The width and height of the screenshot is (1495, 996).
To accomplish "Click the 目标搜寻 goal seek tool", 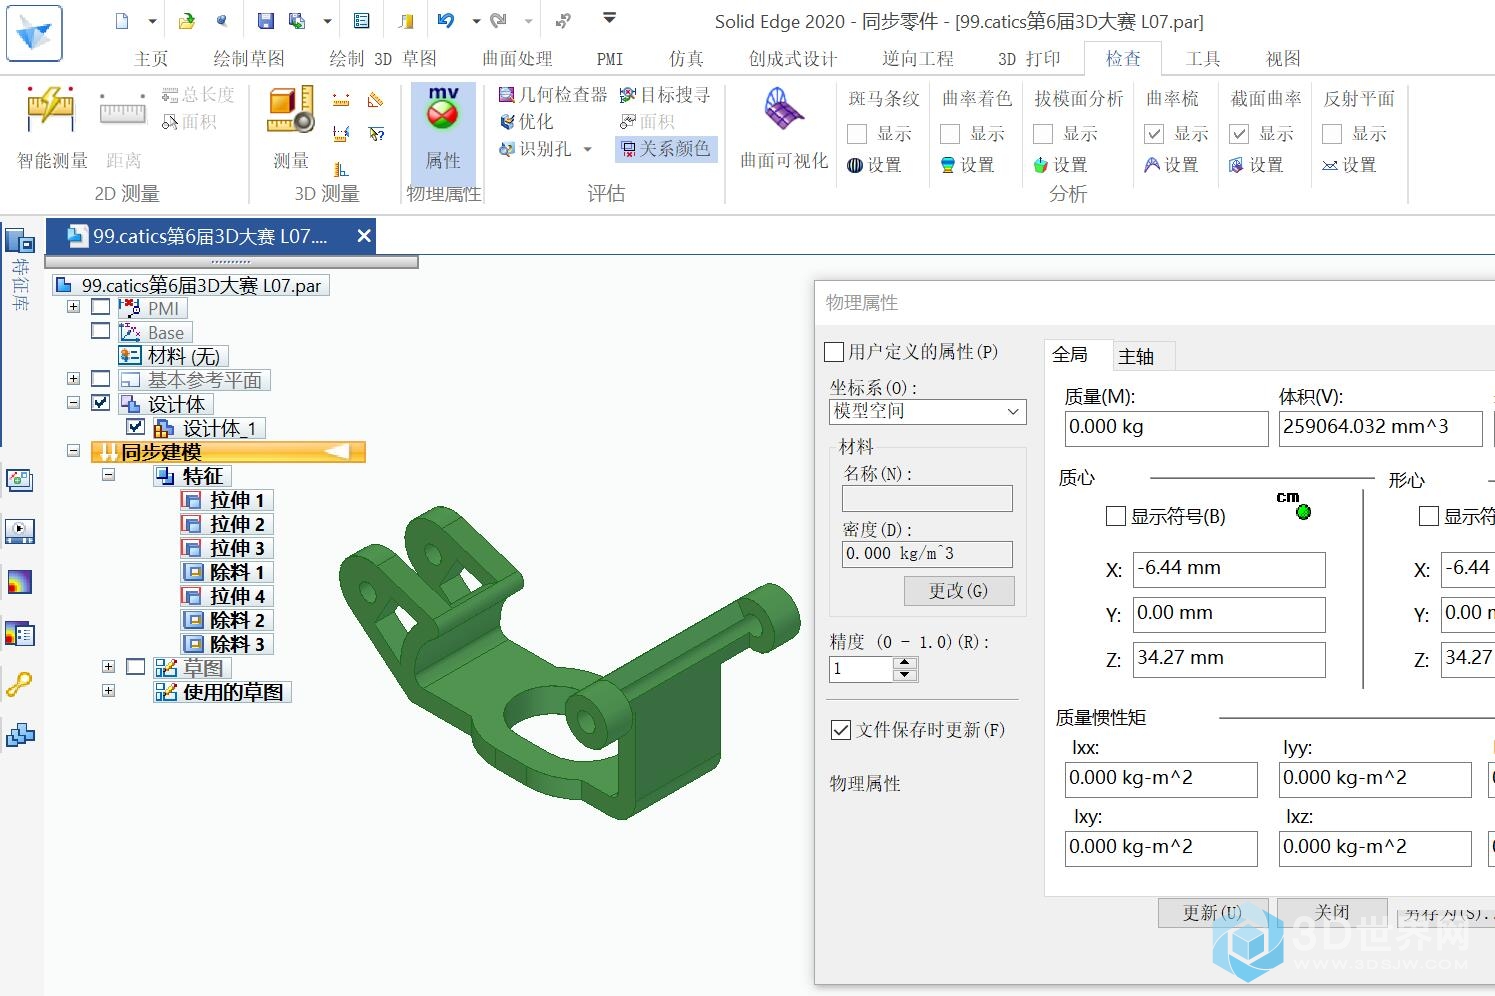I will (x=665, y=95).
